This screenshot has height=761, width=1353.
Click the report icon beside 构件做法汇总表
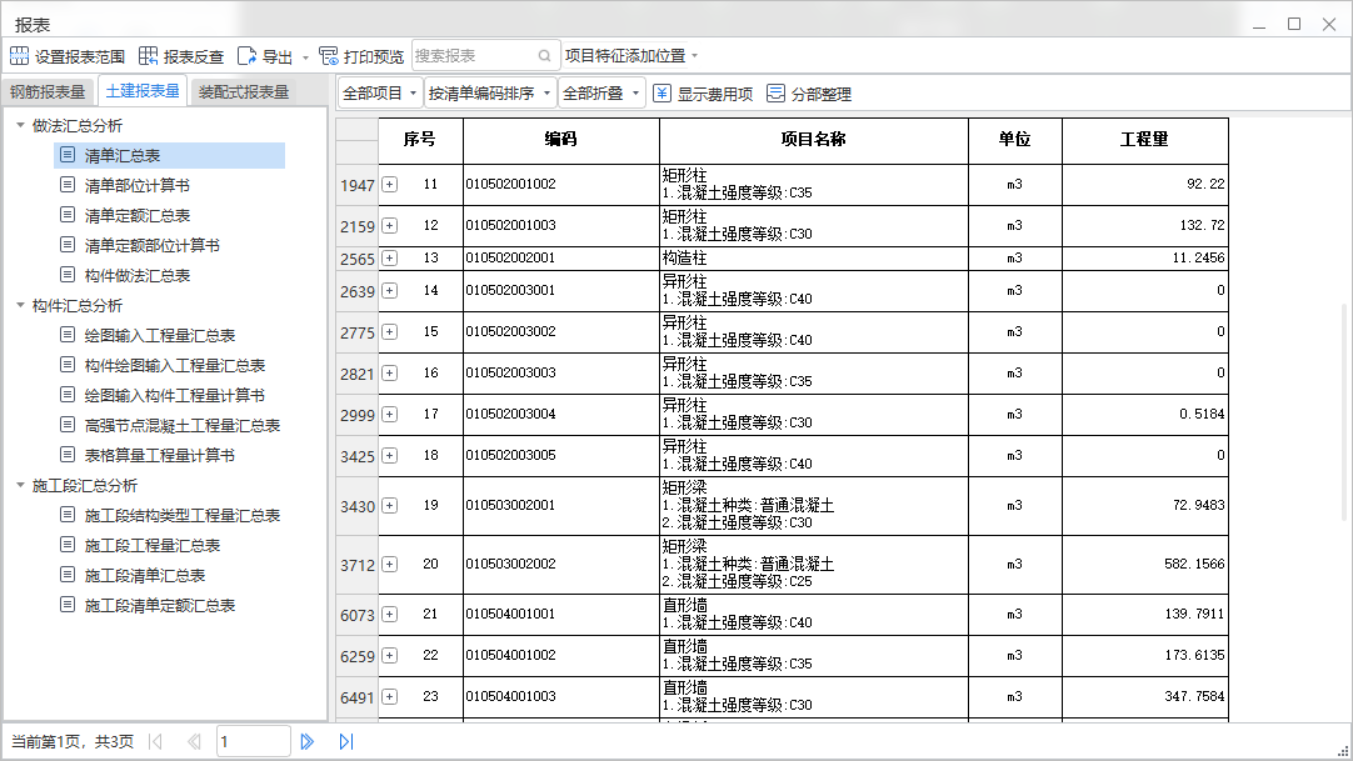pos(67,275)
